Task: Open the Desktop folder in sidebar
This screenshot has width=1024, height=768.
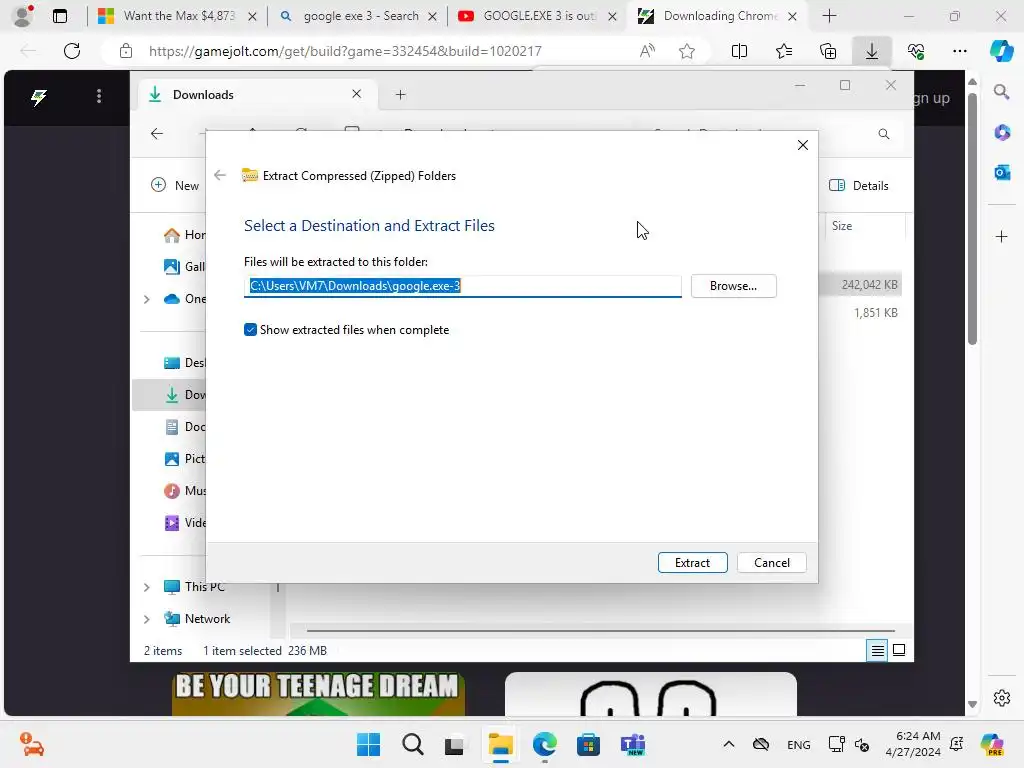Action: 184,362
